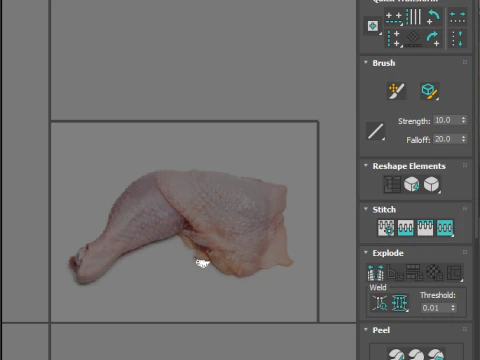The height and width of the screenshot is (360, 480).
Task: Select Align Horizontally to Pivot icon
Action: point(394,17)
